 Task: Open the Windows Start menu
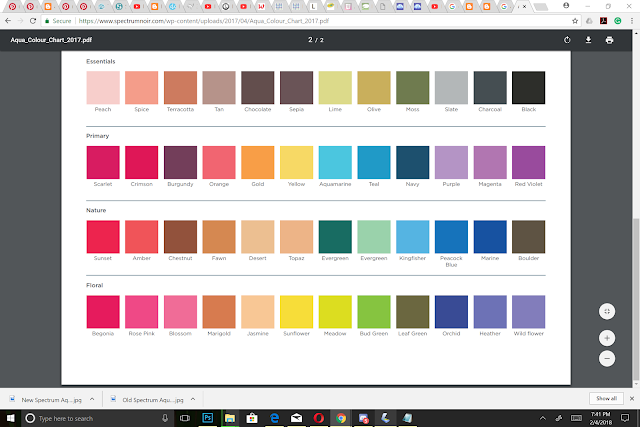tap(11, 418)
